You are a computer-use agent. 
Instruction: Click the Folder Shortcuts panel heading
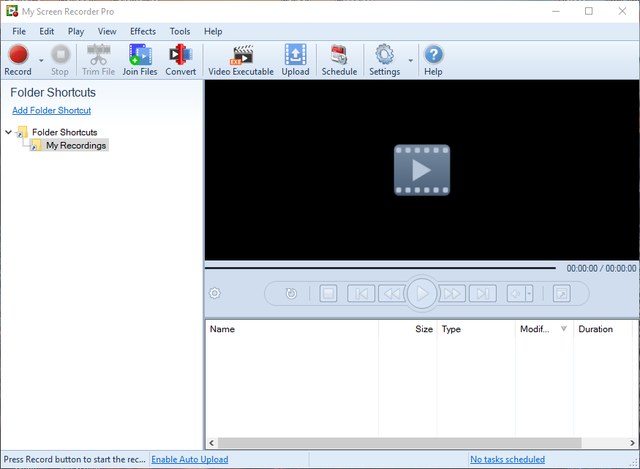coord(53,93)
